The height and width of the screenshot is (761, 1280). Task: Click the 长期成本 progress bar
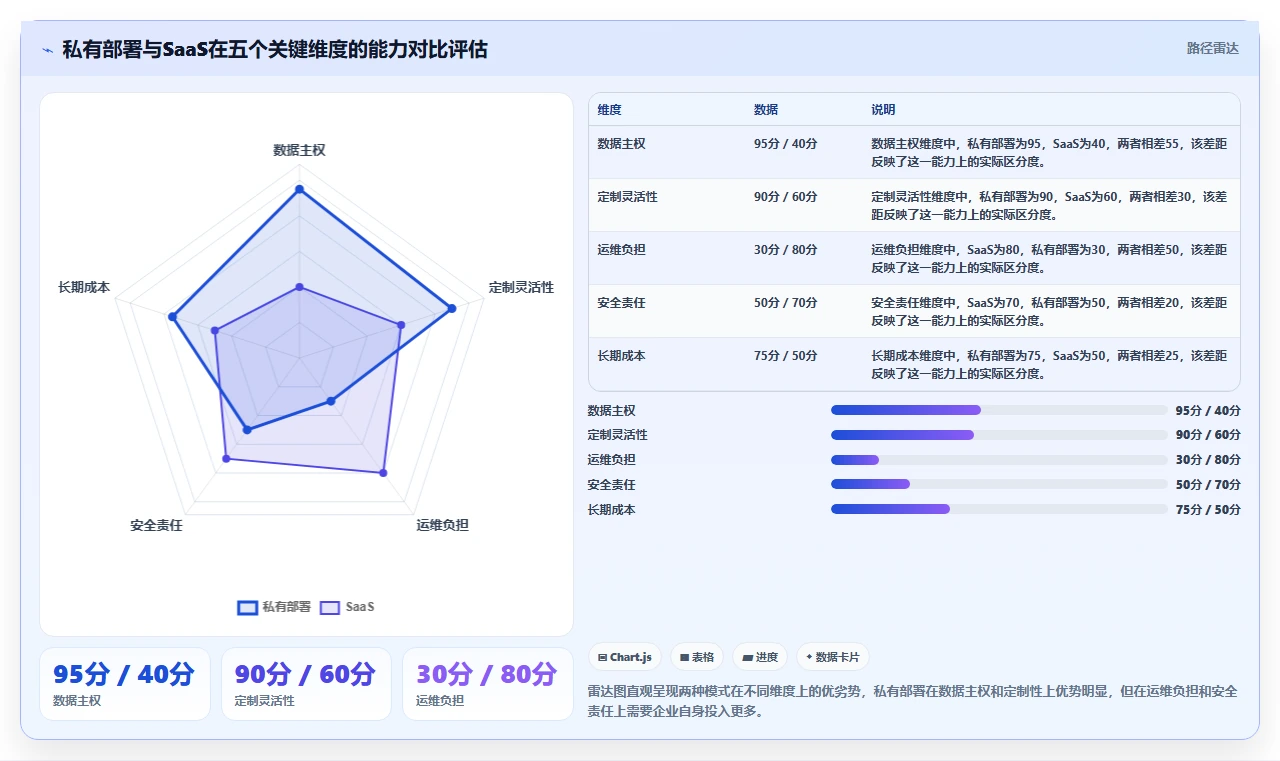(999, 509)
